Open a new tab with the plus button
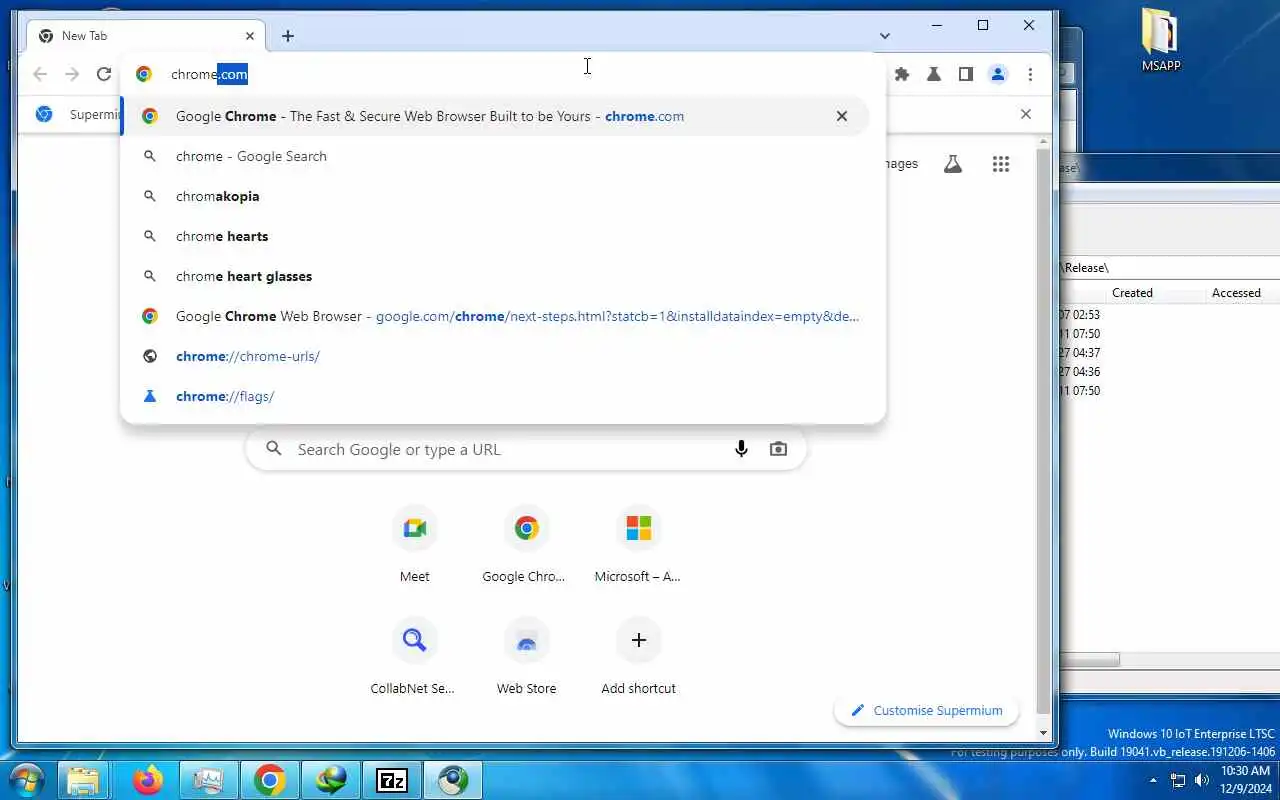The height and width of the screenshot is (800, 1280). point(288,36)
